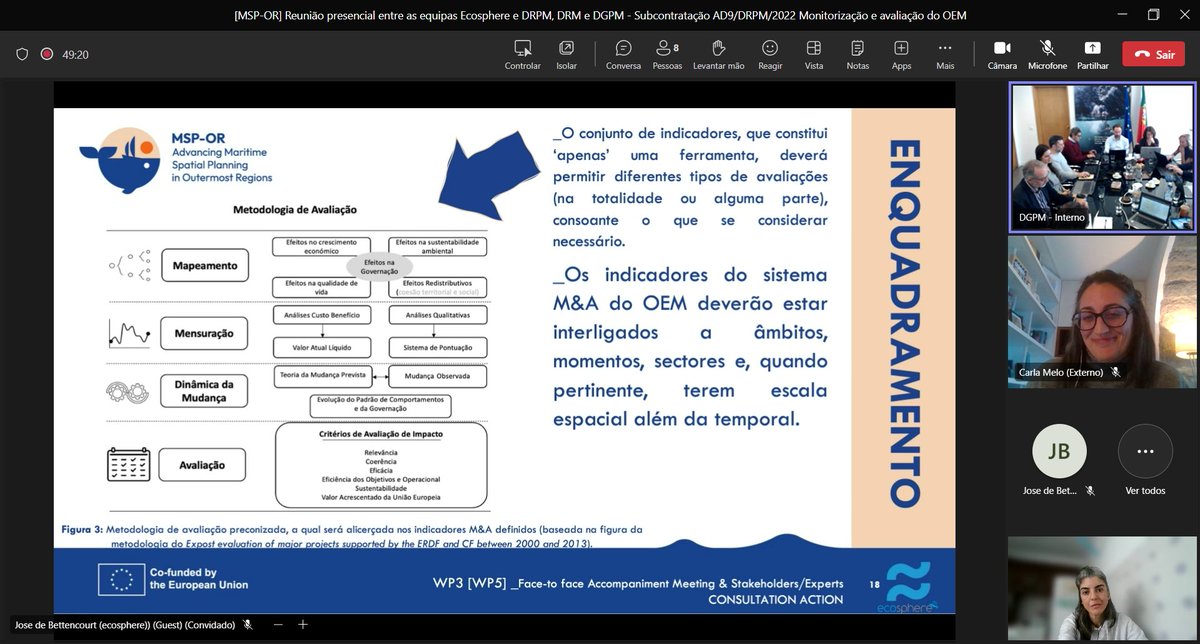This screenshot has width=1200, height=644.
Task: Open the Conversa chat panel
Action: (x=623, y=54)
